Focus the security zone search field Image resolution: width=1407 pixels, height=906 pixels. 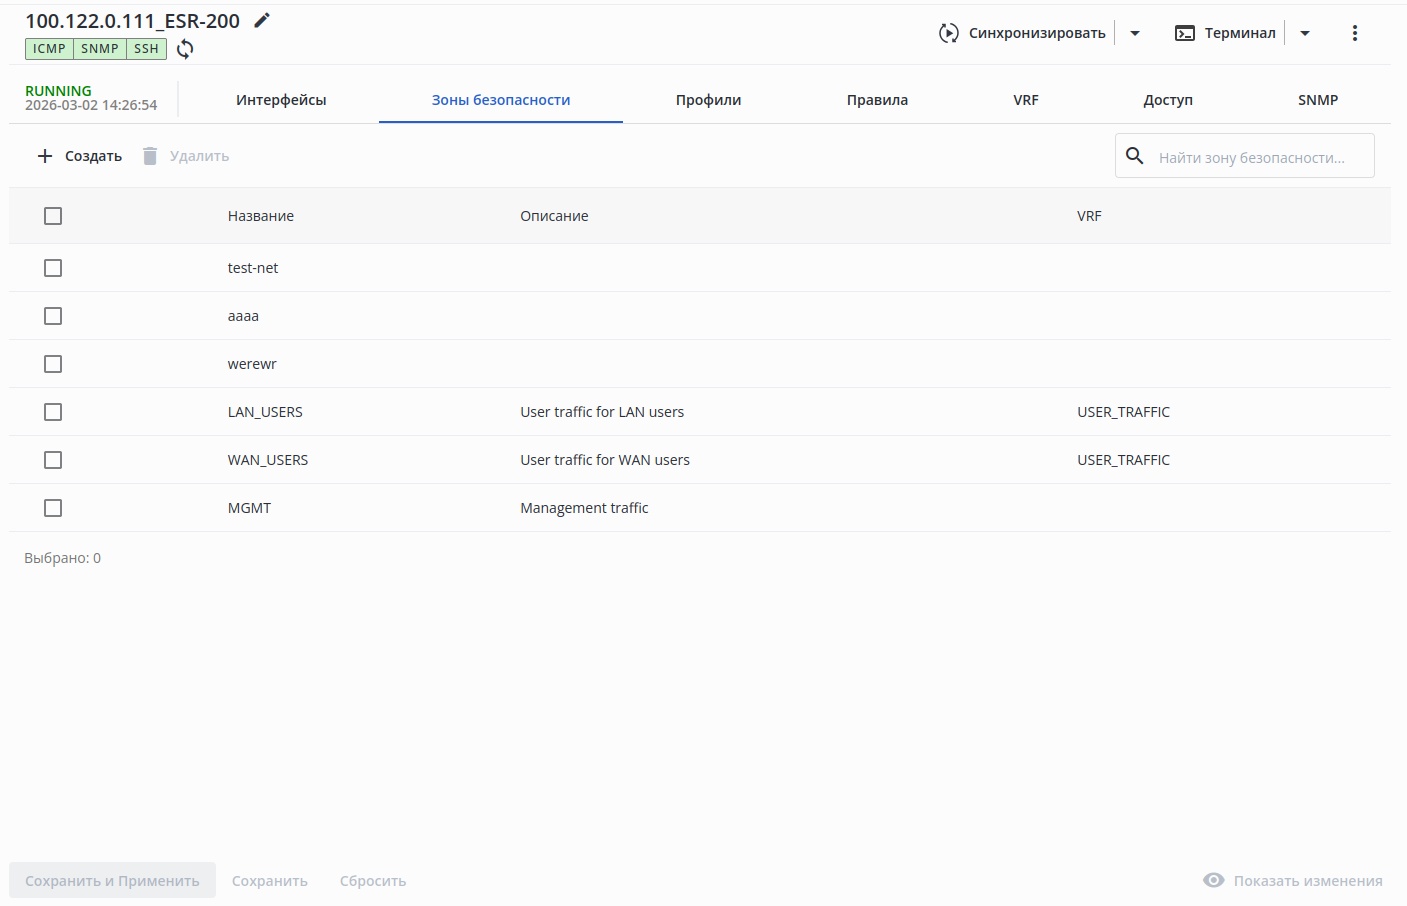coord(1255,157)
